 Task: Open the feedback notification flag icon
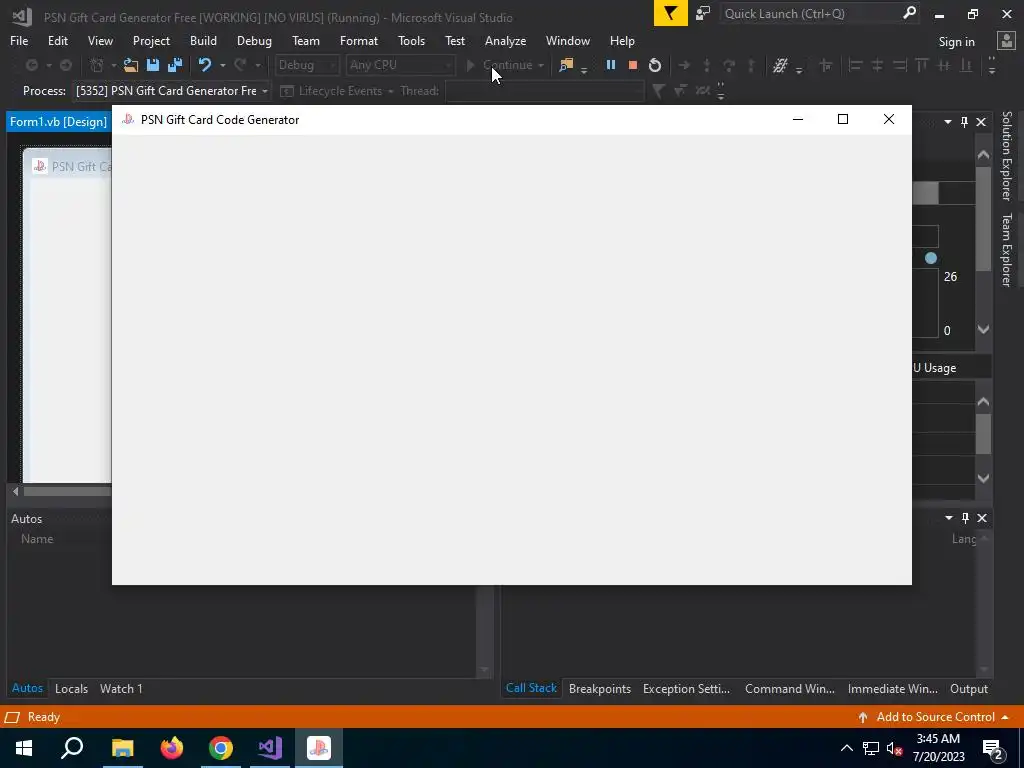(671, 13)
